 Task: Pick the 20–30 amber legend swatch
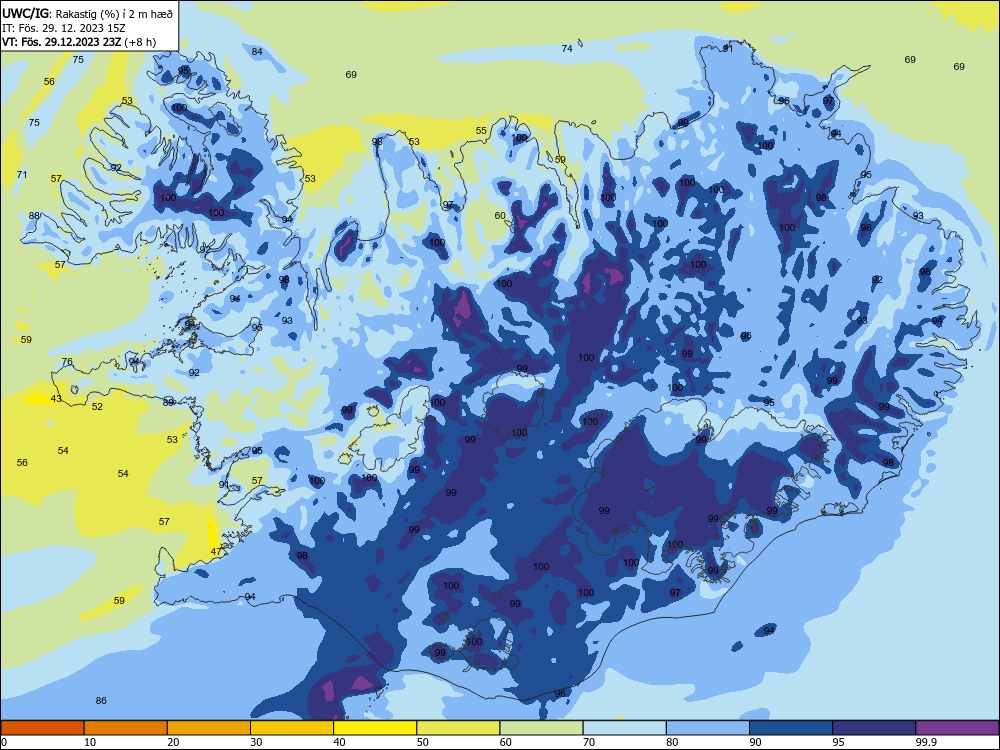click(x=209, y=728)
